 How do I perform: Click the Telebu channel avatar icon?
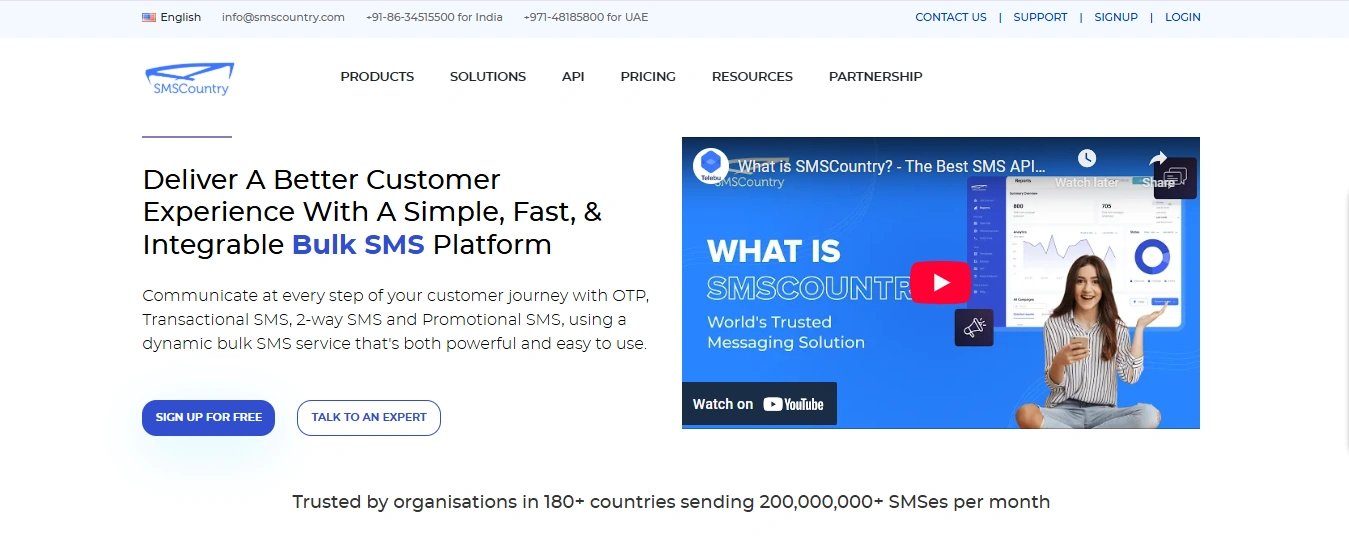711,165
